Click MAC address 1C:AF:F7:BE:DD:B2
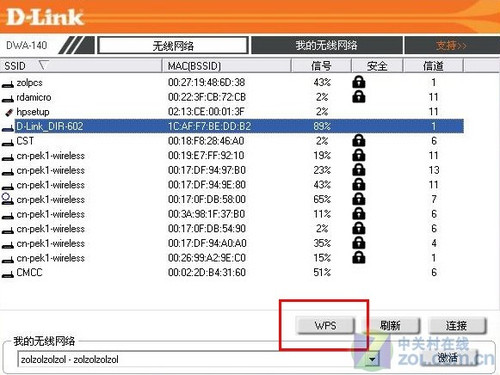The height and width of the screenshot is (375, 500). 209,126
